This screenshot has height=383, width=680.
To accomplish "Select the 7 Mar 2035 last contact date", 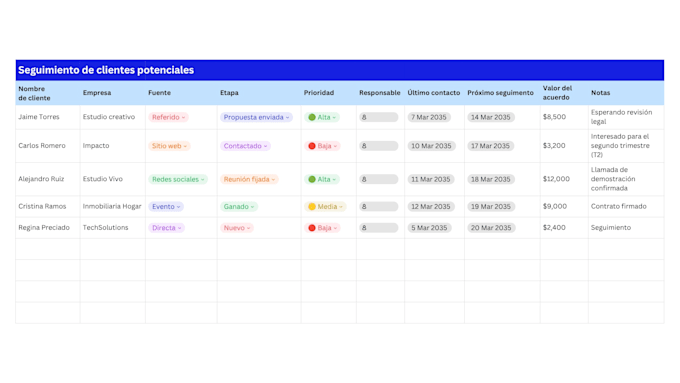I will 429,117.
